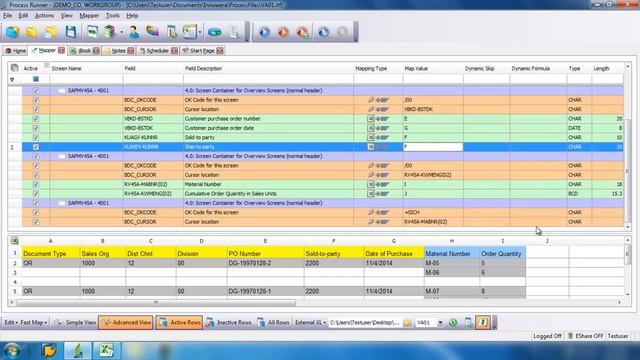The image size is (640, 360).
Task: Click the Map Value input of Ship-to party
Action: [433, 147]
